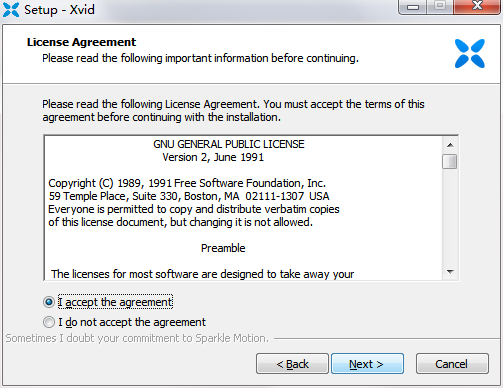503x388 pixels.
Task: Click the "Preamble" line in license text
Action: [223, 248]
